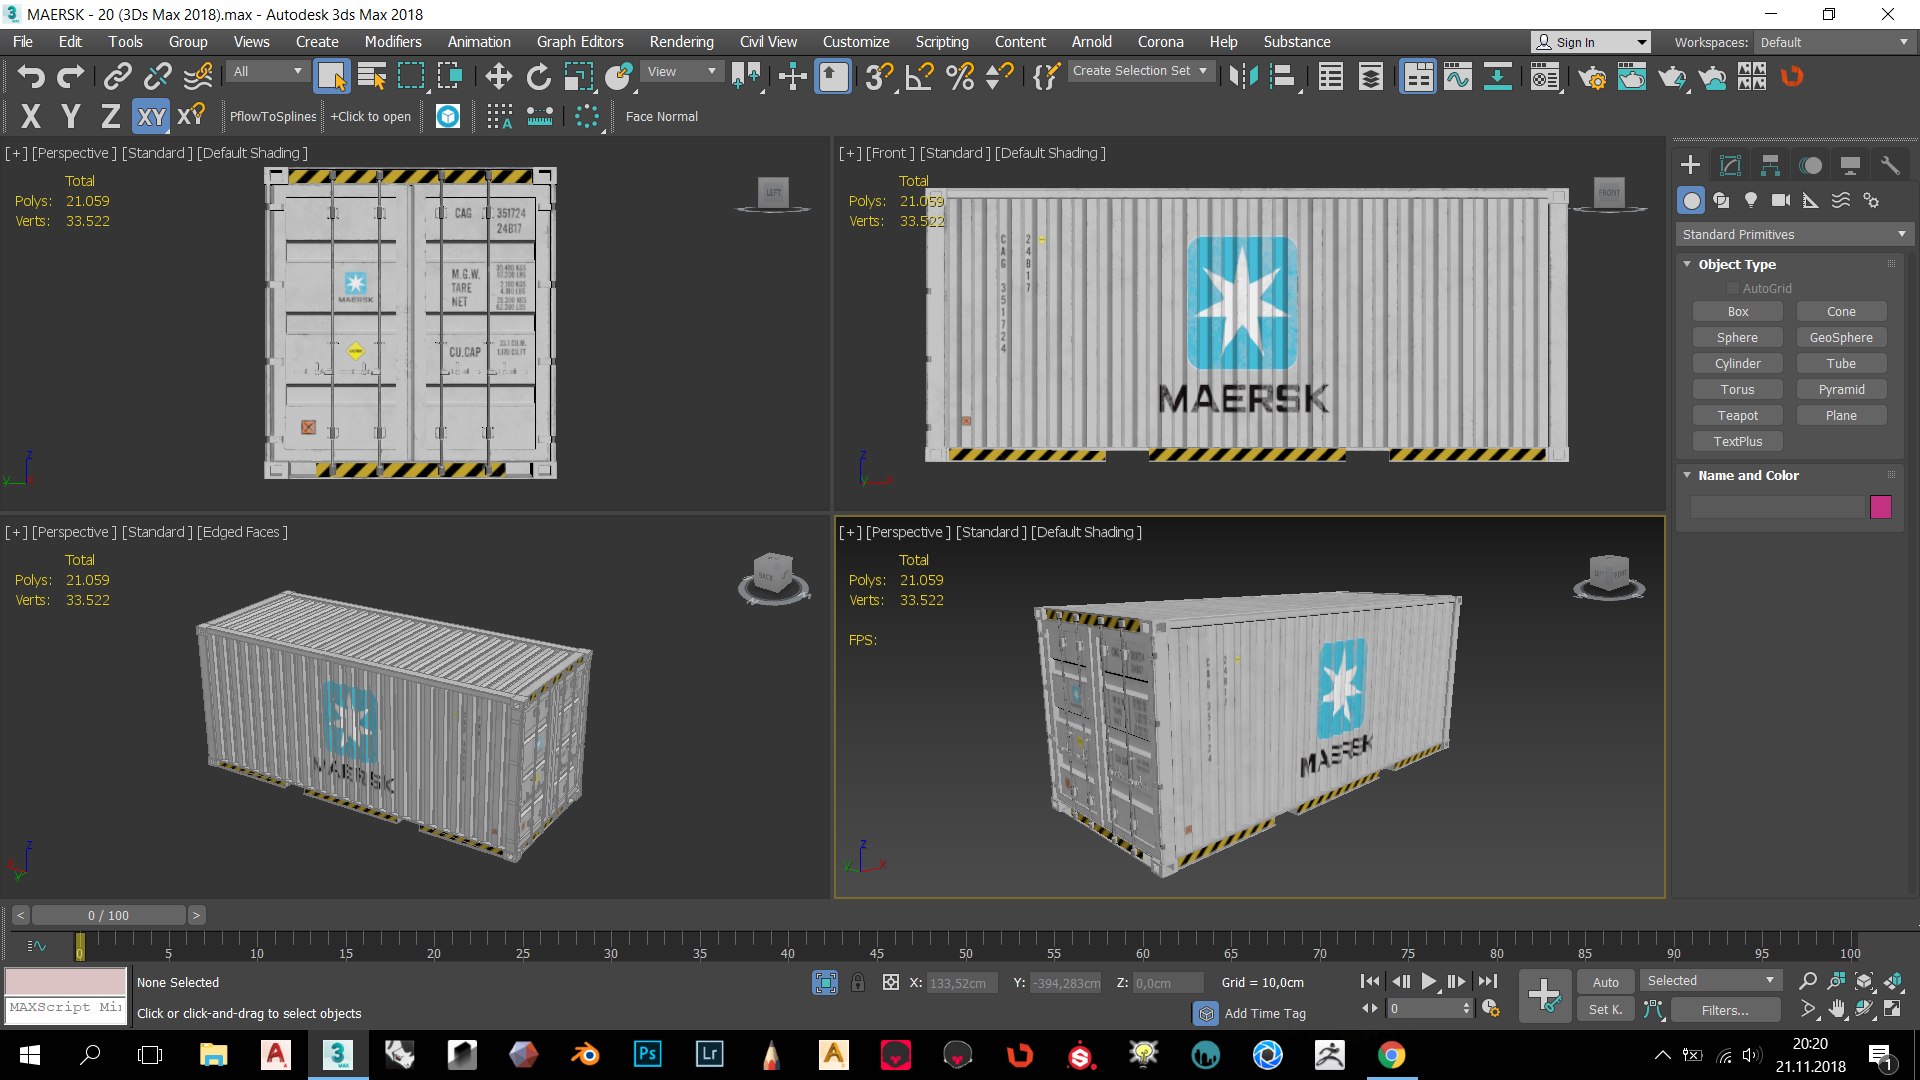Choose the Select Object tool
The height and width of the screenshot is (1080, 1920).
point(331,76)
